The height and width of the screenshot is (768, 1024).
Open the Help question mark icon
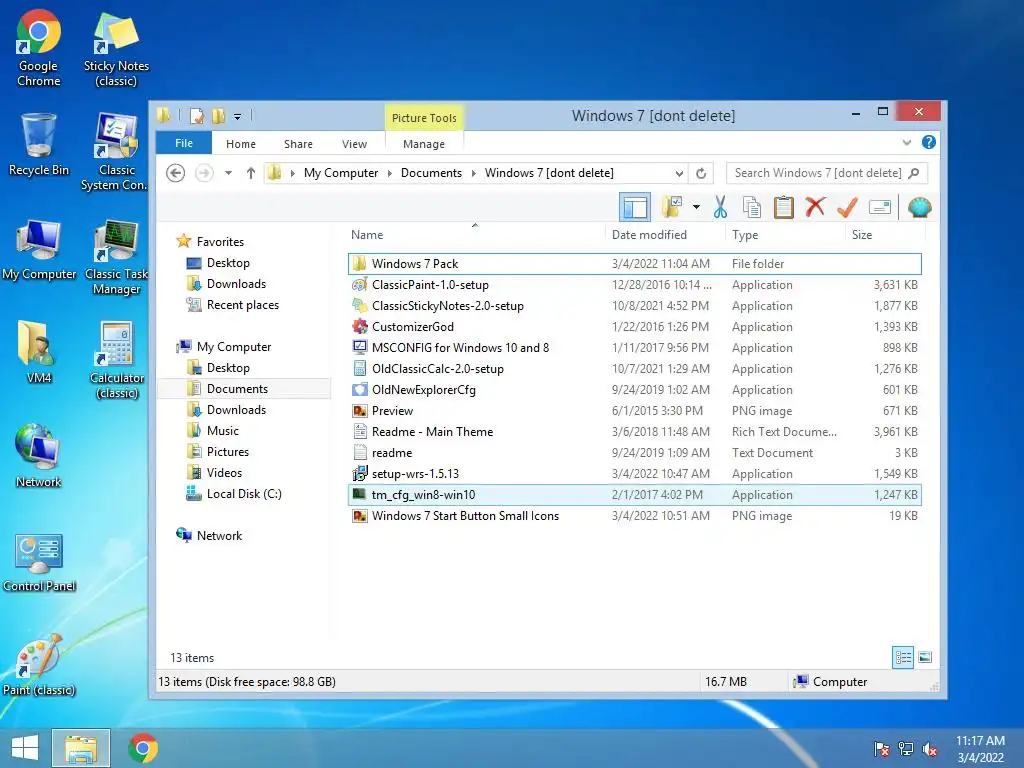click(929, 142)
